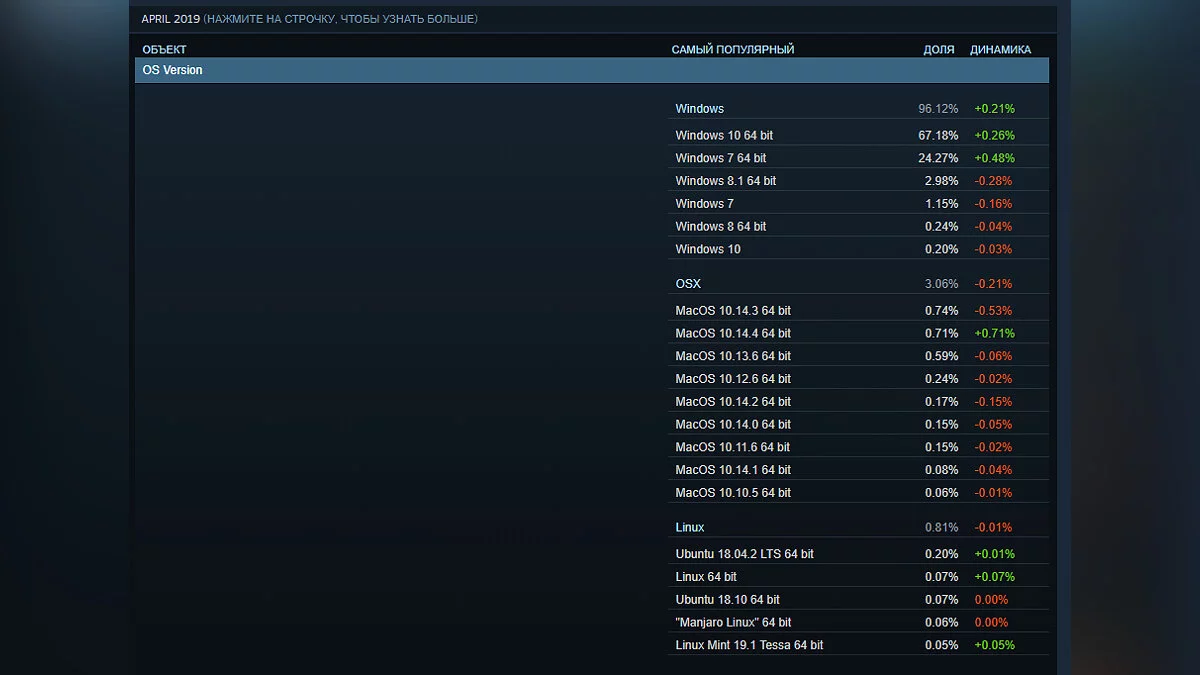Collapse the OS Version row
Image resolution: width=1200 pixels, height=675 pixels.
click(592, 70)
